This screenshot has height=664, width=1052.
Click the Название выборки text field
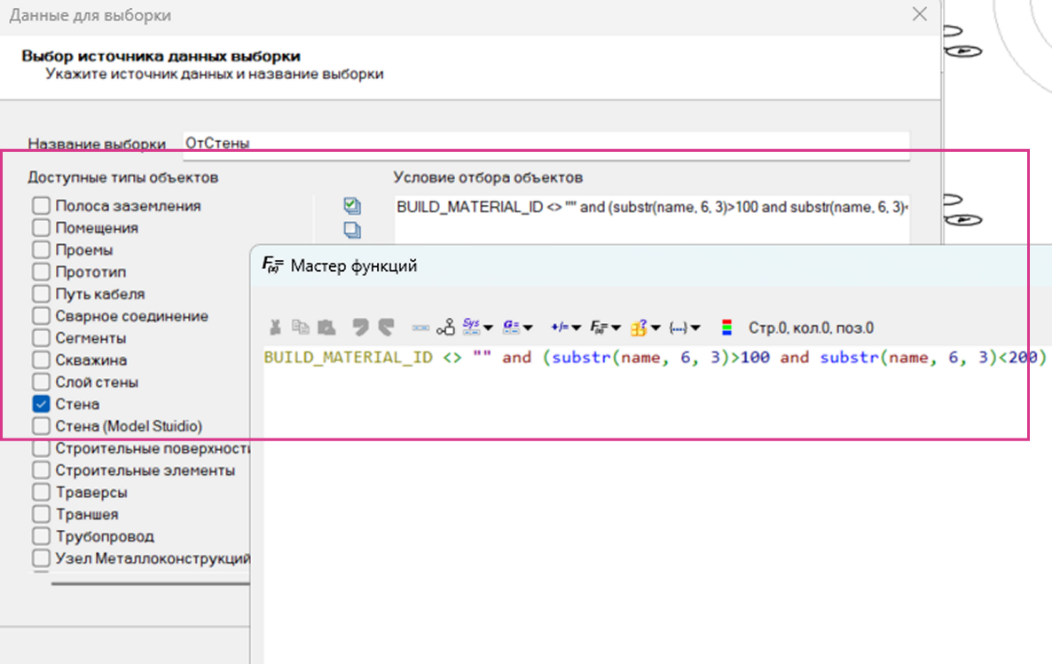click(545, 143)
